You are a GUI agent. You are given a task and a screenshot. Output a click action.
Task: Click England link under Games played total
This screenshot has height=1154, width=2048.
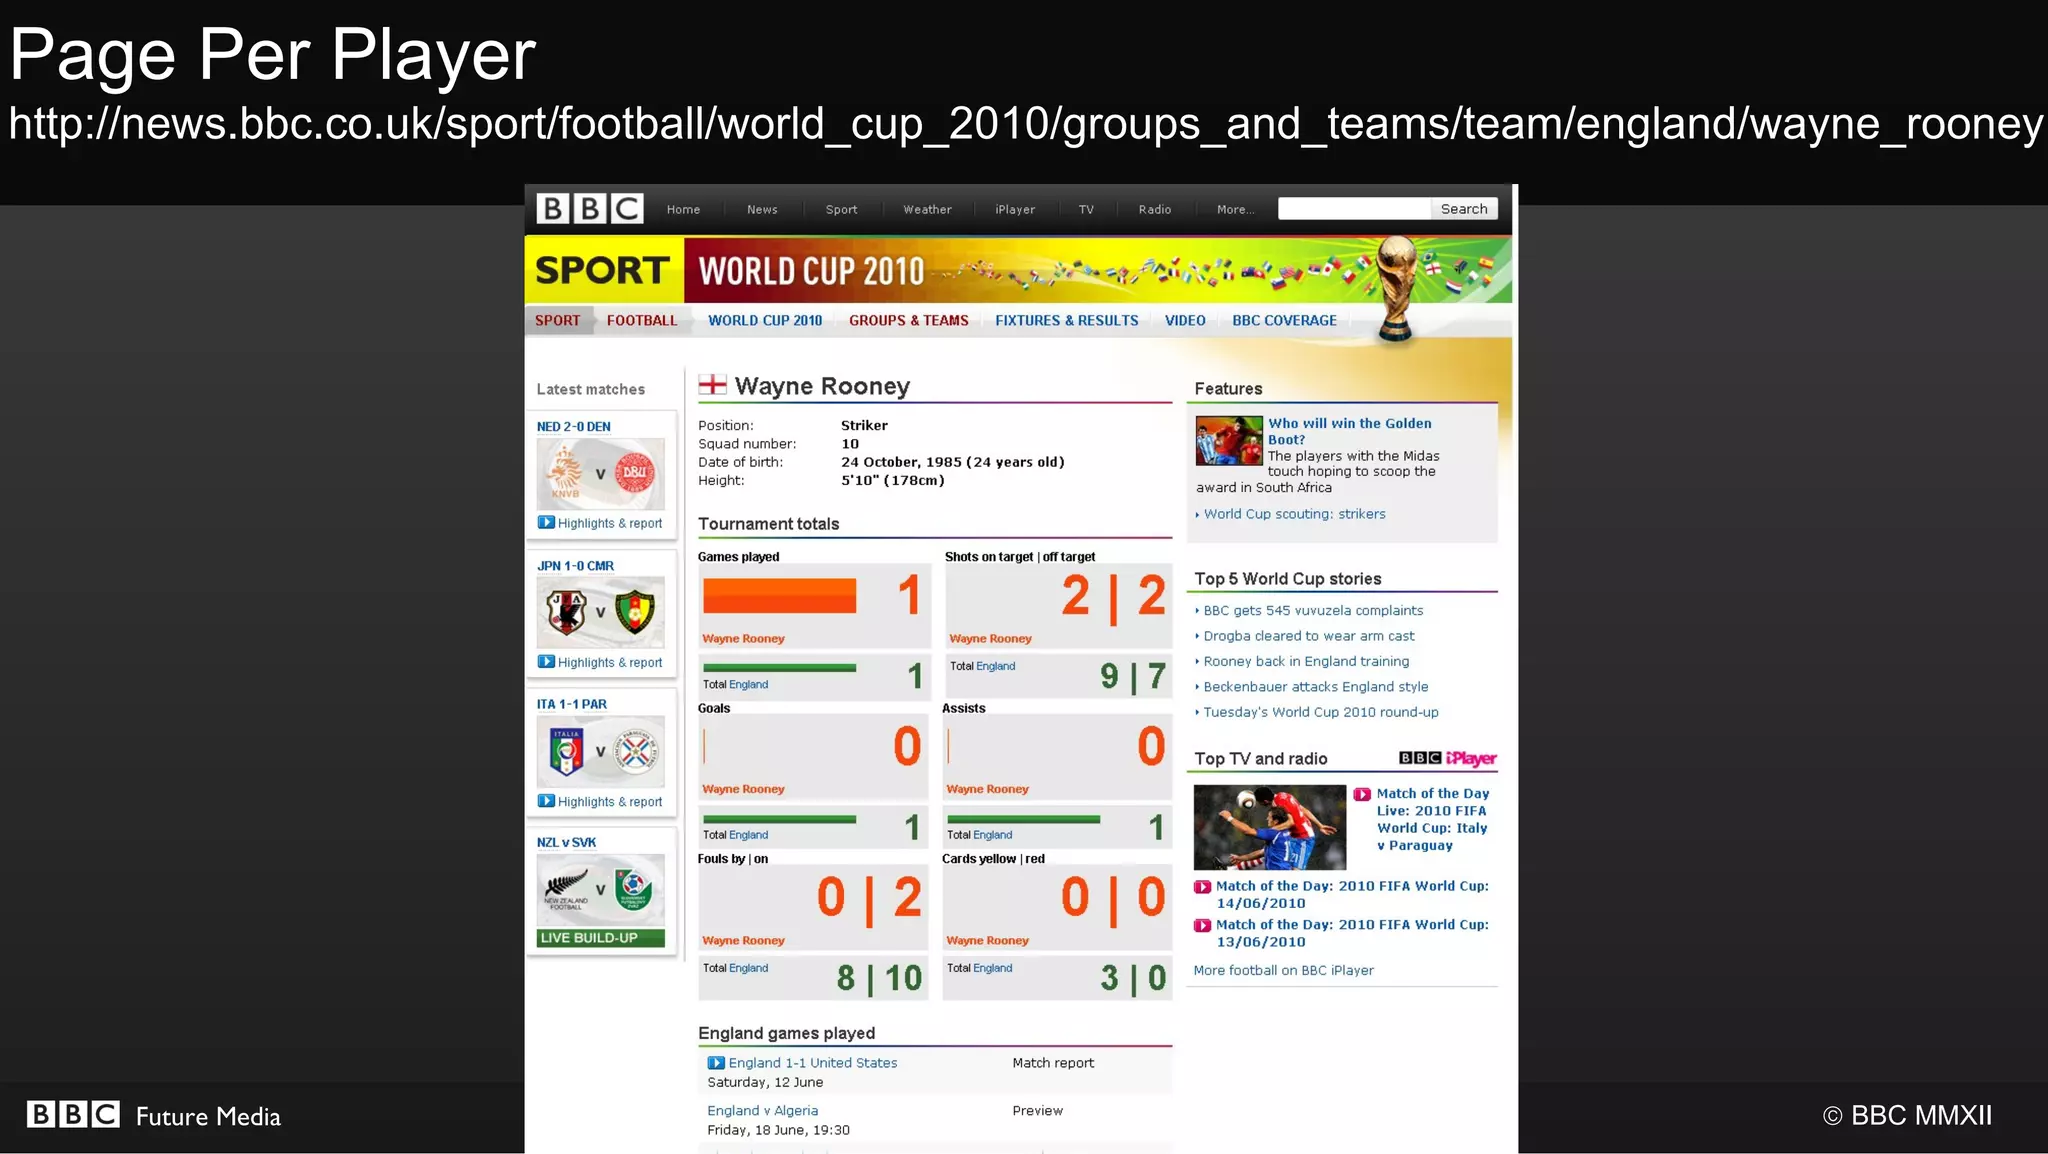[748, 685]
